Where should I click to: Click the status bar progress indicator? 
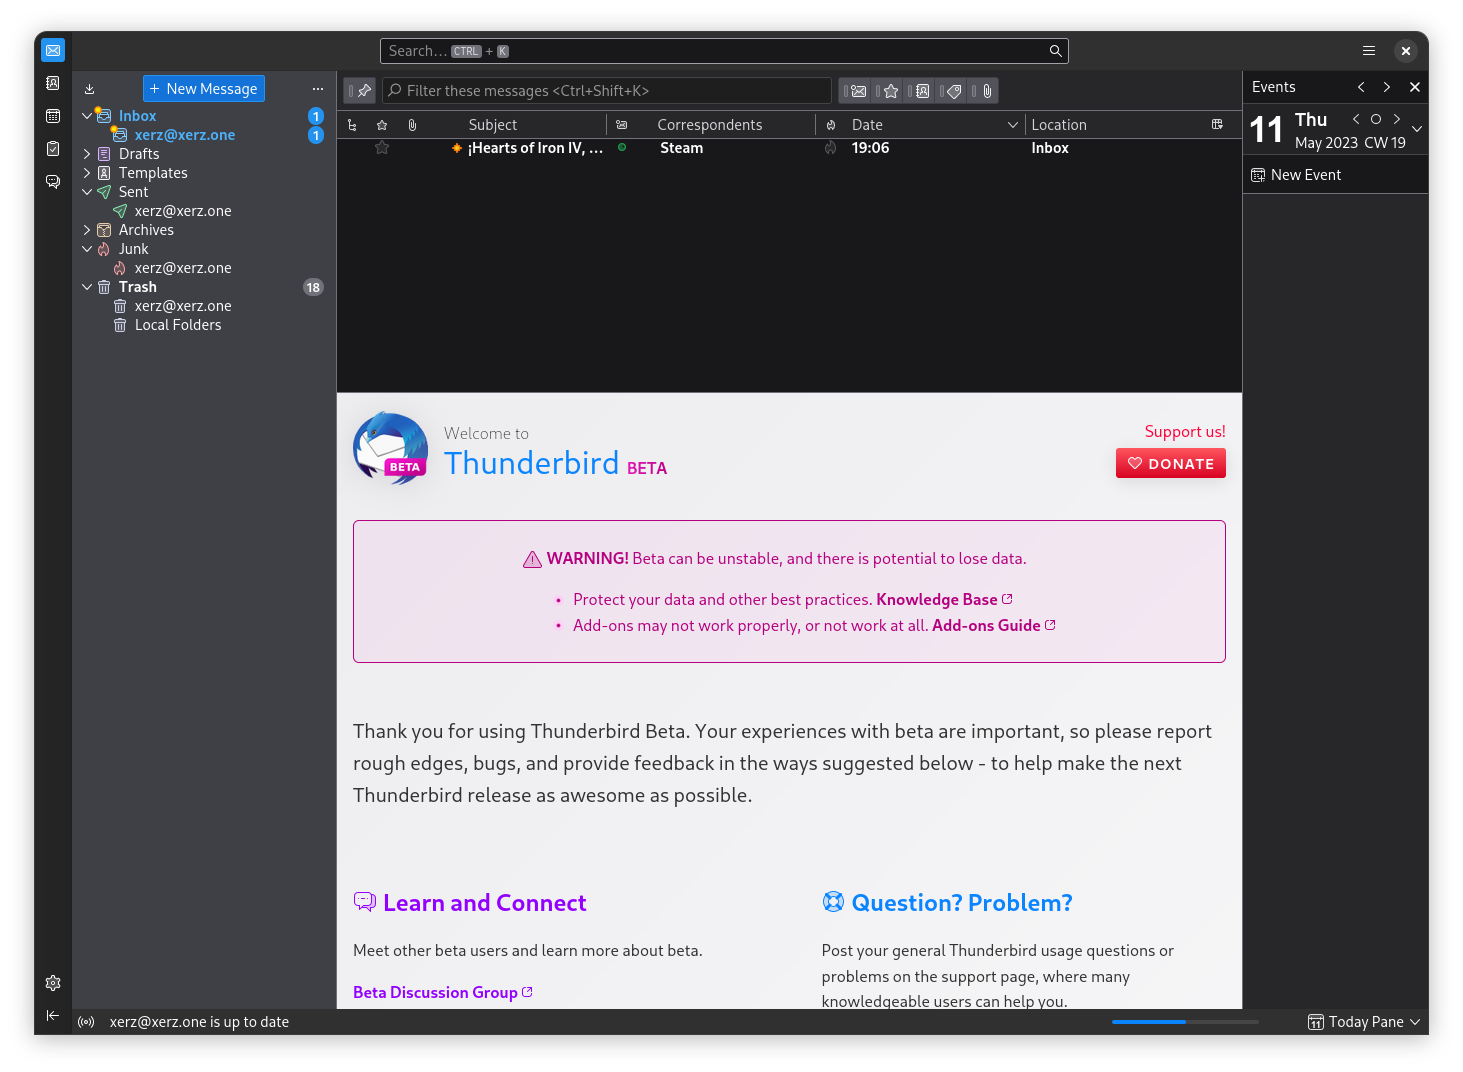(x=1184, y=1022)
